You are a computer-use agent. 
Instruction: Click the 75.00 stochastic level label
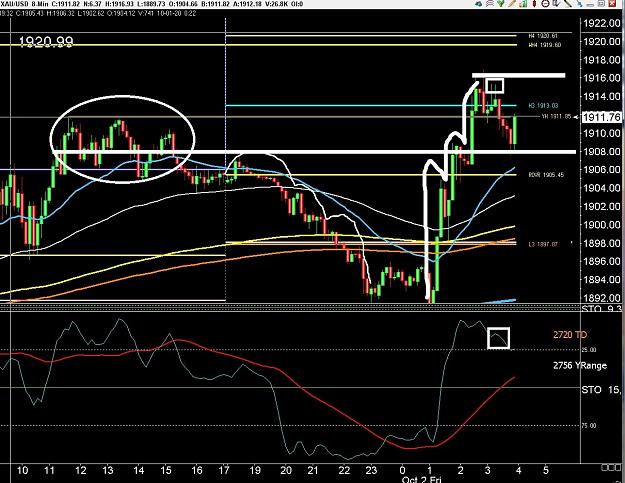click(x=589, y=426)
